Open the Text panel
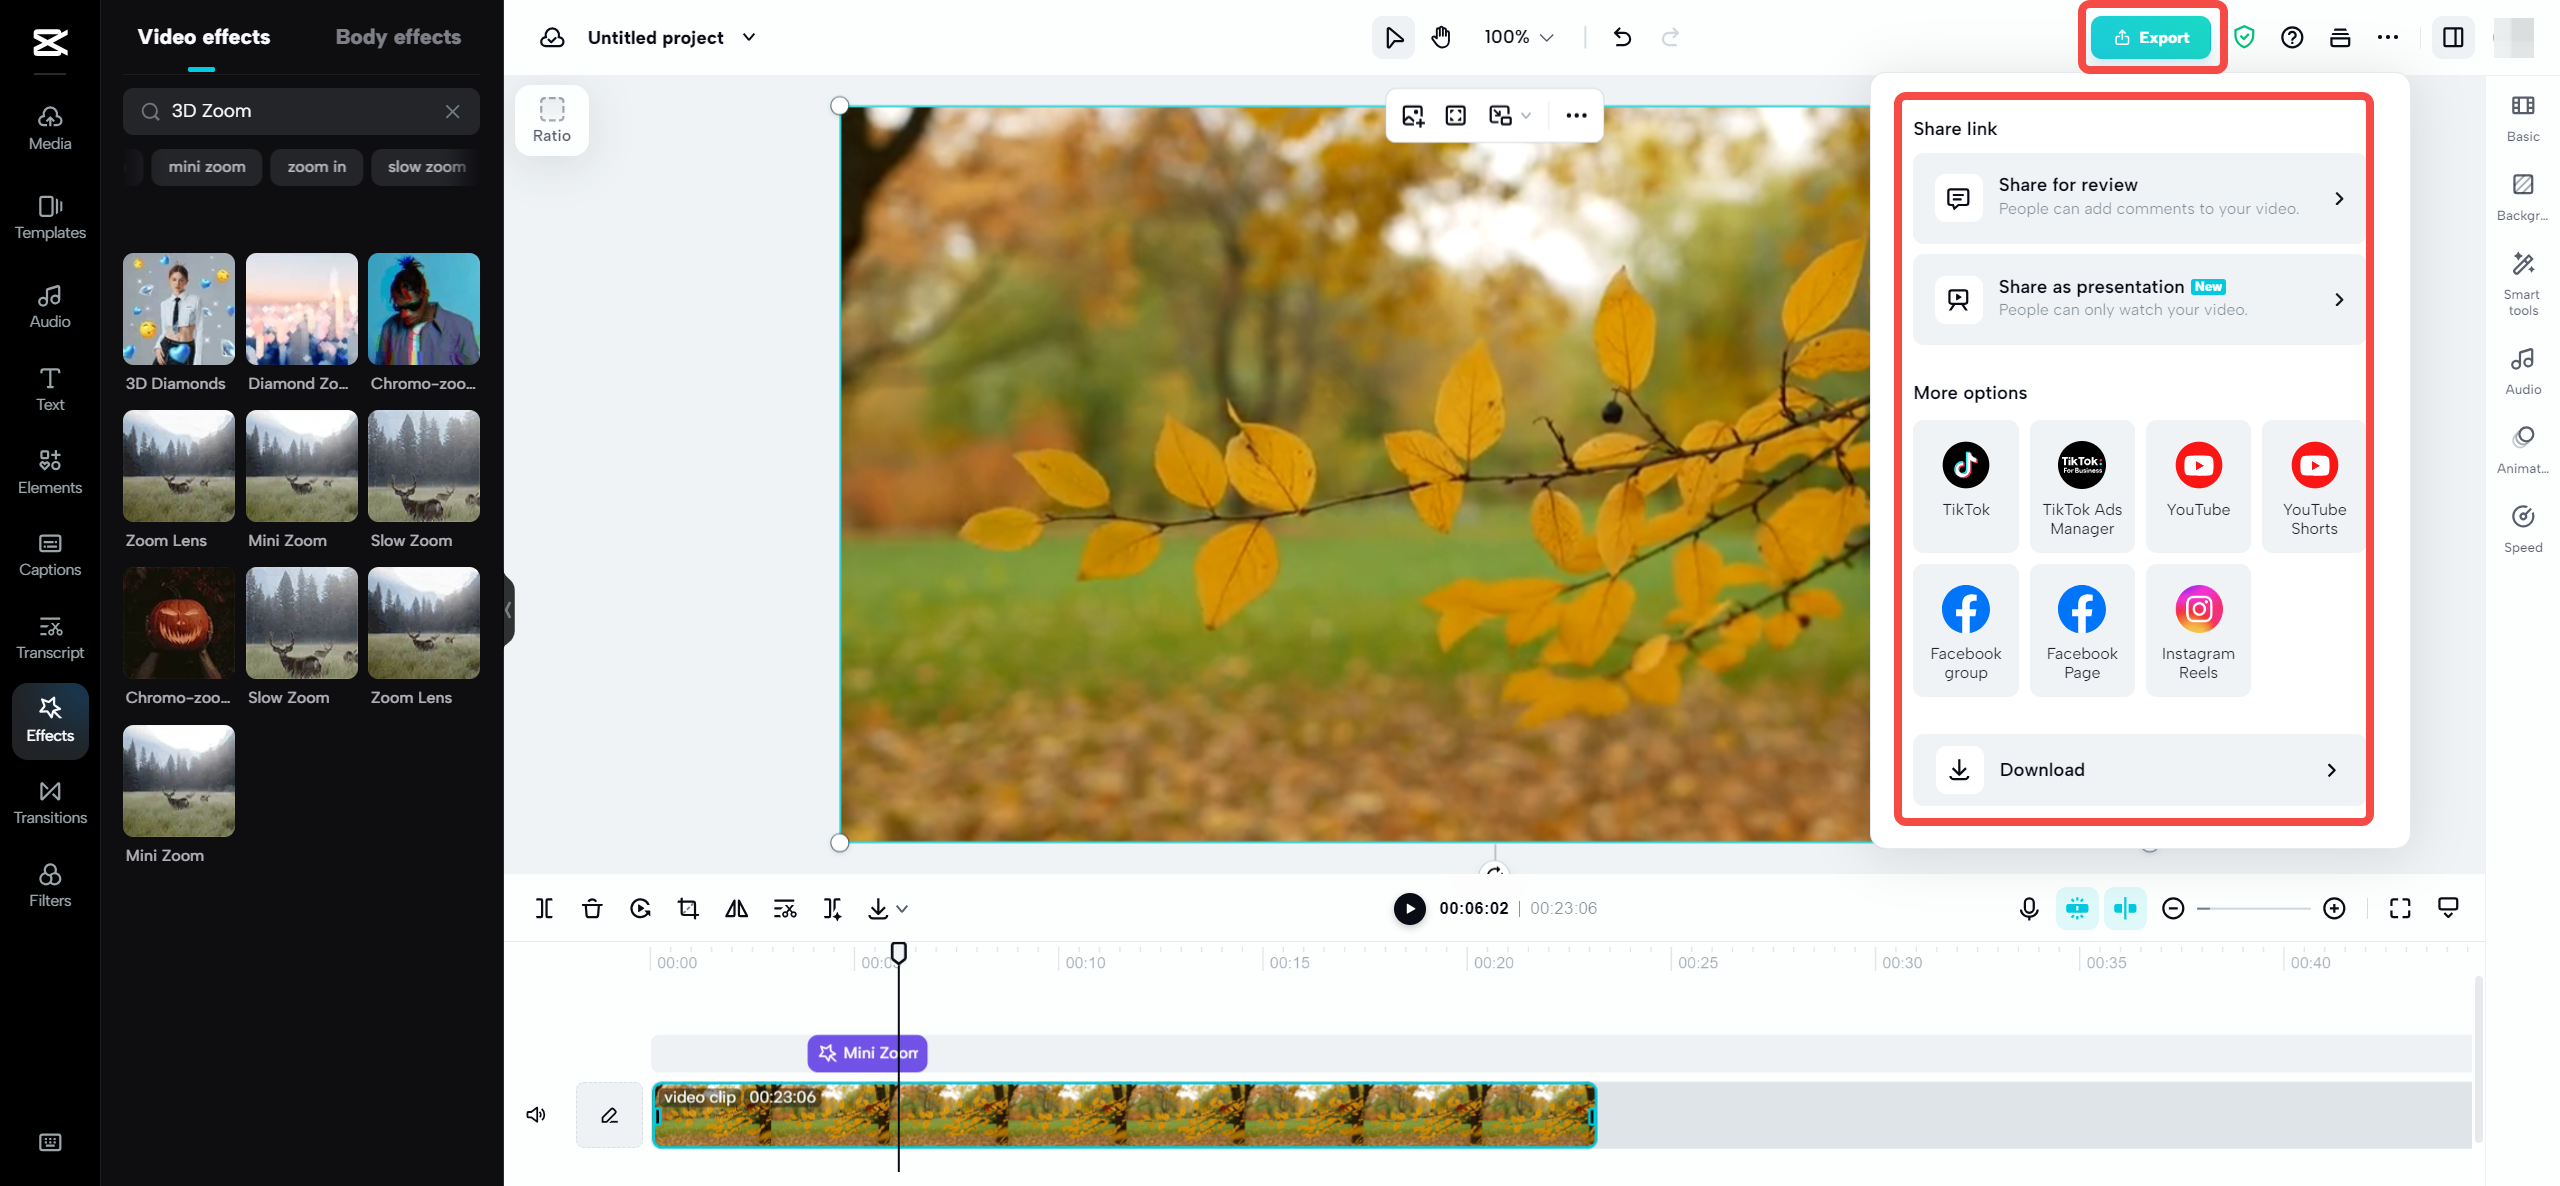The width and height of the screenshot is (2560, 1186). 50,389
